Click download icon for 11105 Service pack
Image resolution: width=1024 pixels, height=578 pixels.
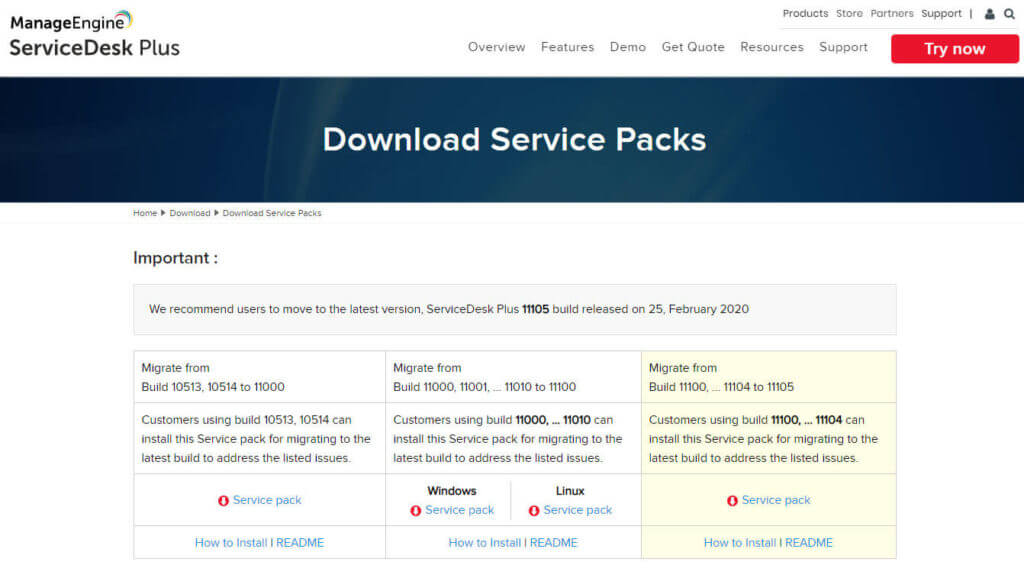click(732, 501)
